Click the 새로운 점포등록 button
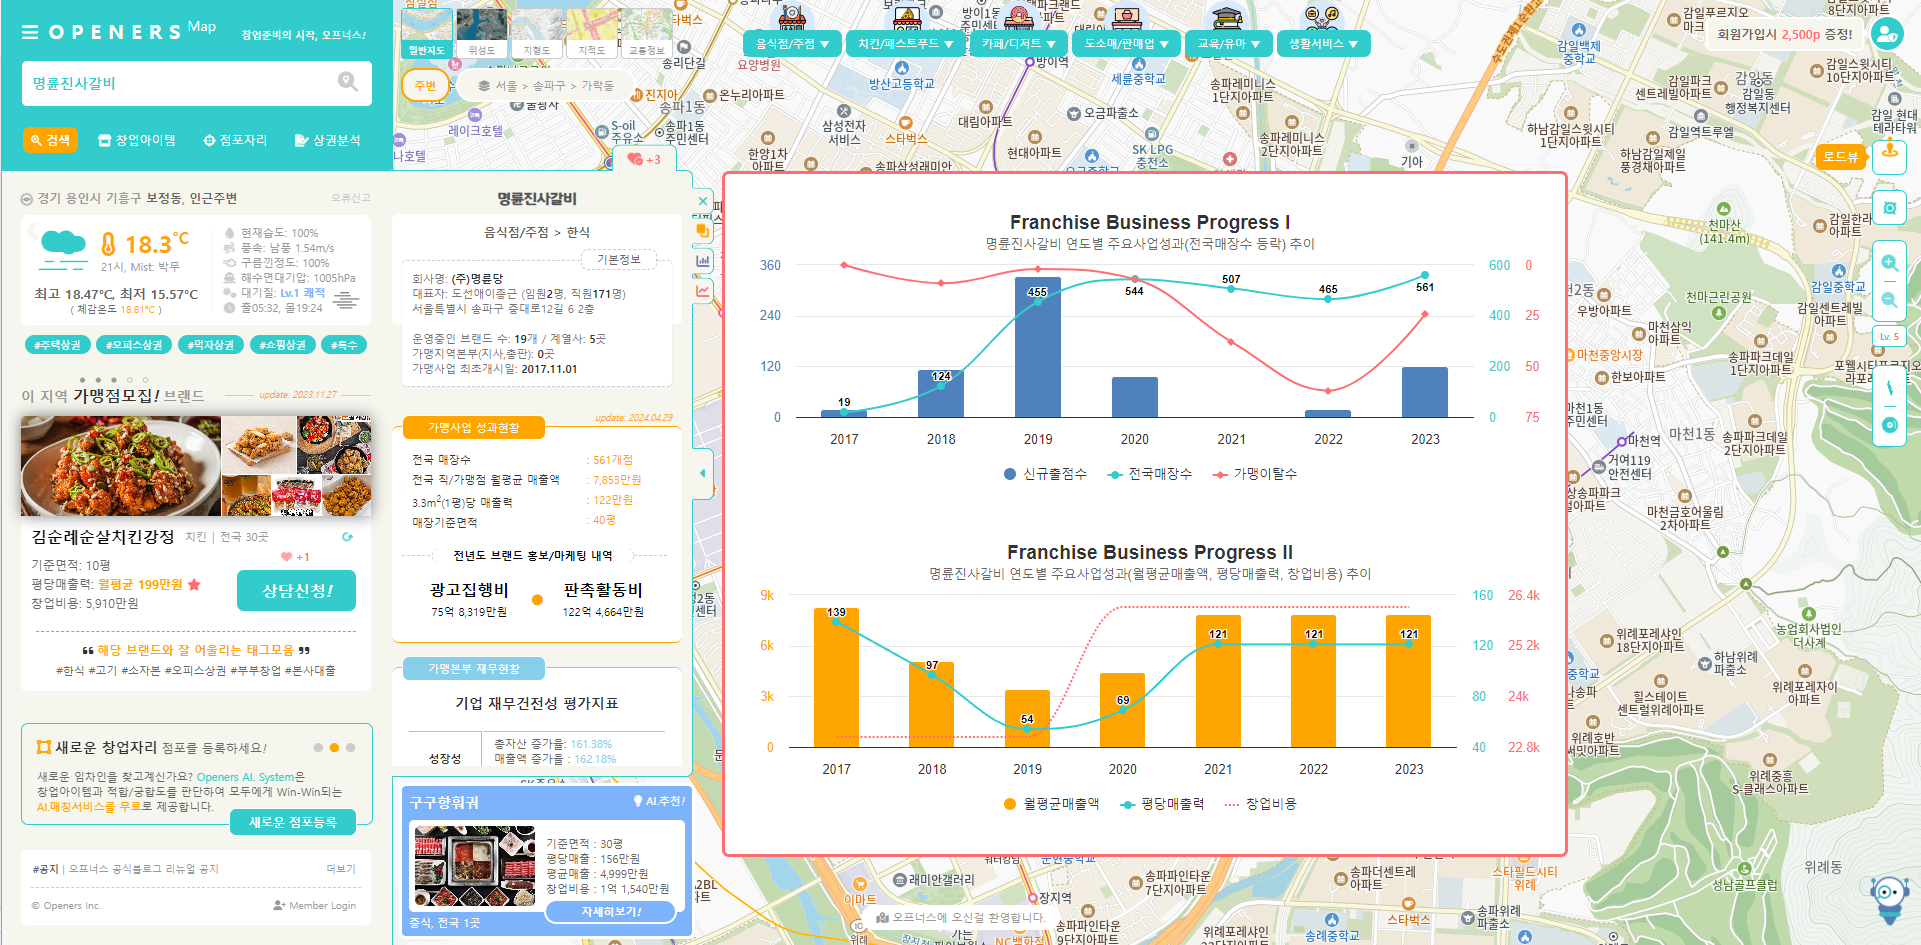The width and height of the screenshot is (1921, 945). pyautogui.click(x=292, y=822)
